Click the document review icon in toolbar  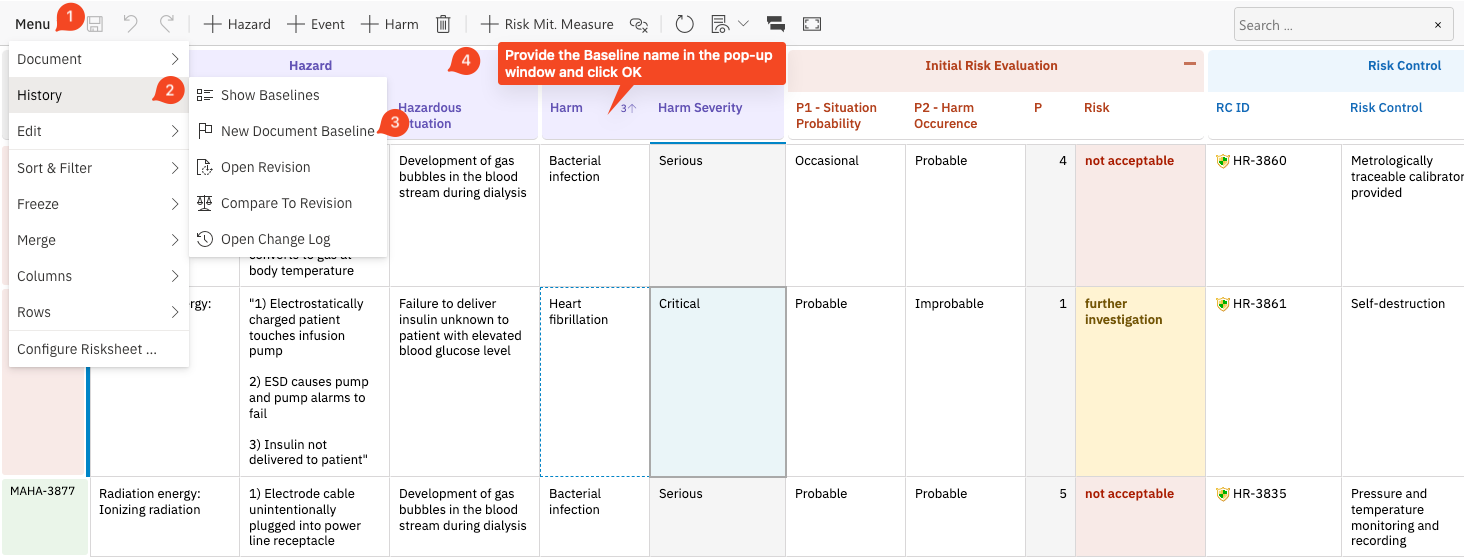tap(720, 24)
